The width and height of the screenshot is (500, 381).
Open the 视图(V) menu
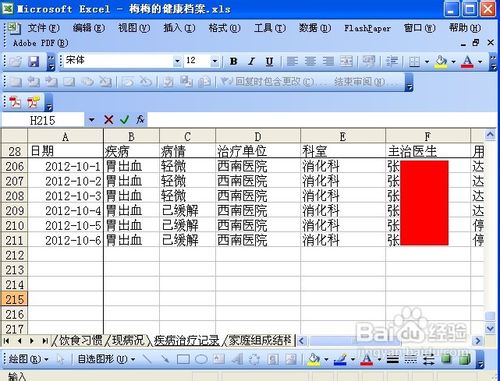[x=134, y=28]
